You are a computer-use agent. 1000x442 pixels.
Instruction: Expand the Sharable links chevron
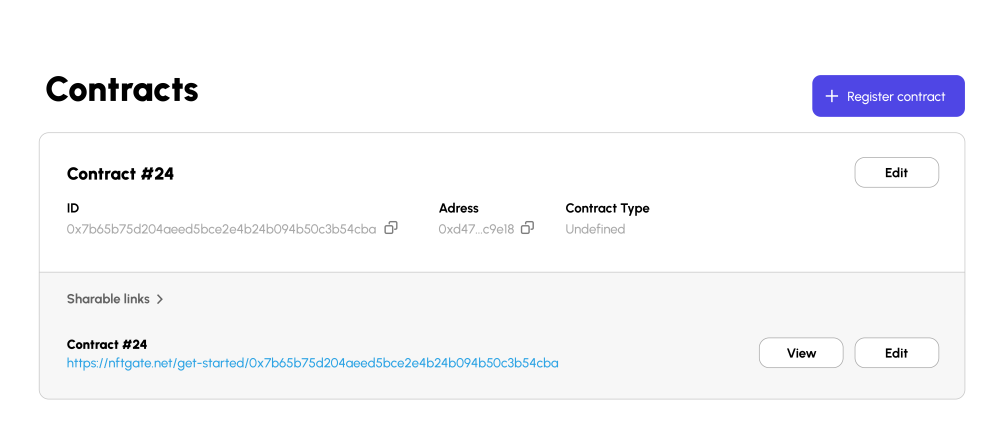coord(160,298)
